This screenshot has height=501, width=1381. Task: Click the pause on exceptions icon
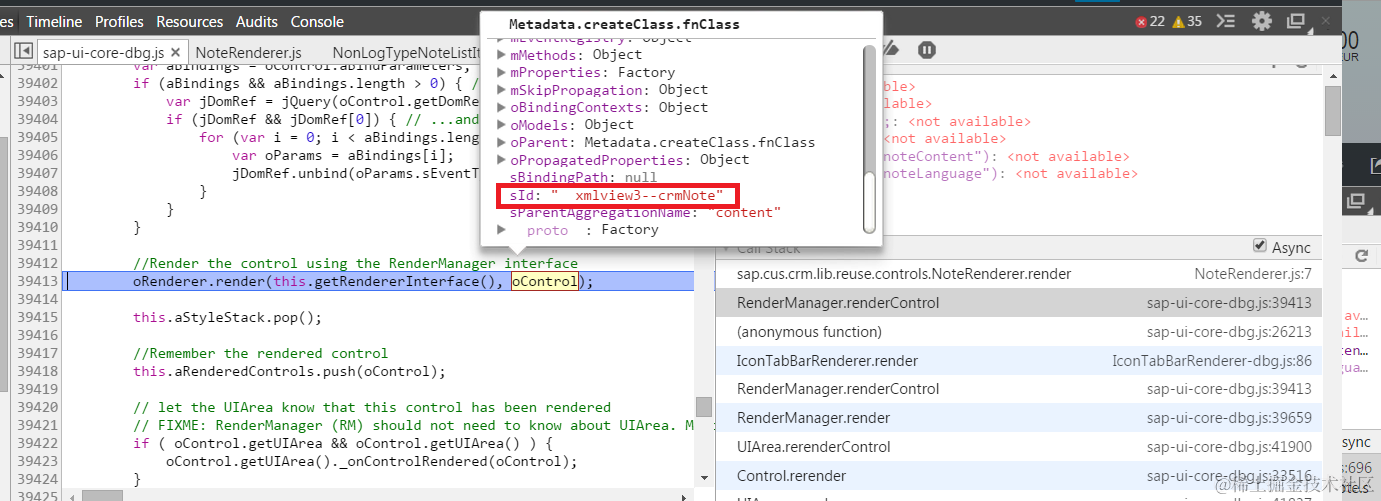(x=927, y=50)
